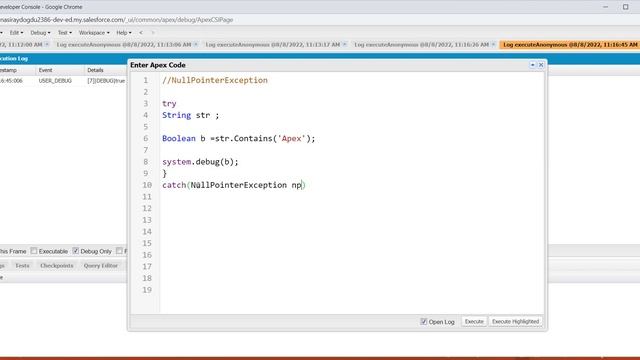Click the closing brace on line 9

[x=164, y=173]
